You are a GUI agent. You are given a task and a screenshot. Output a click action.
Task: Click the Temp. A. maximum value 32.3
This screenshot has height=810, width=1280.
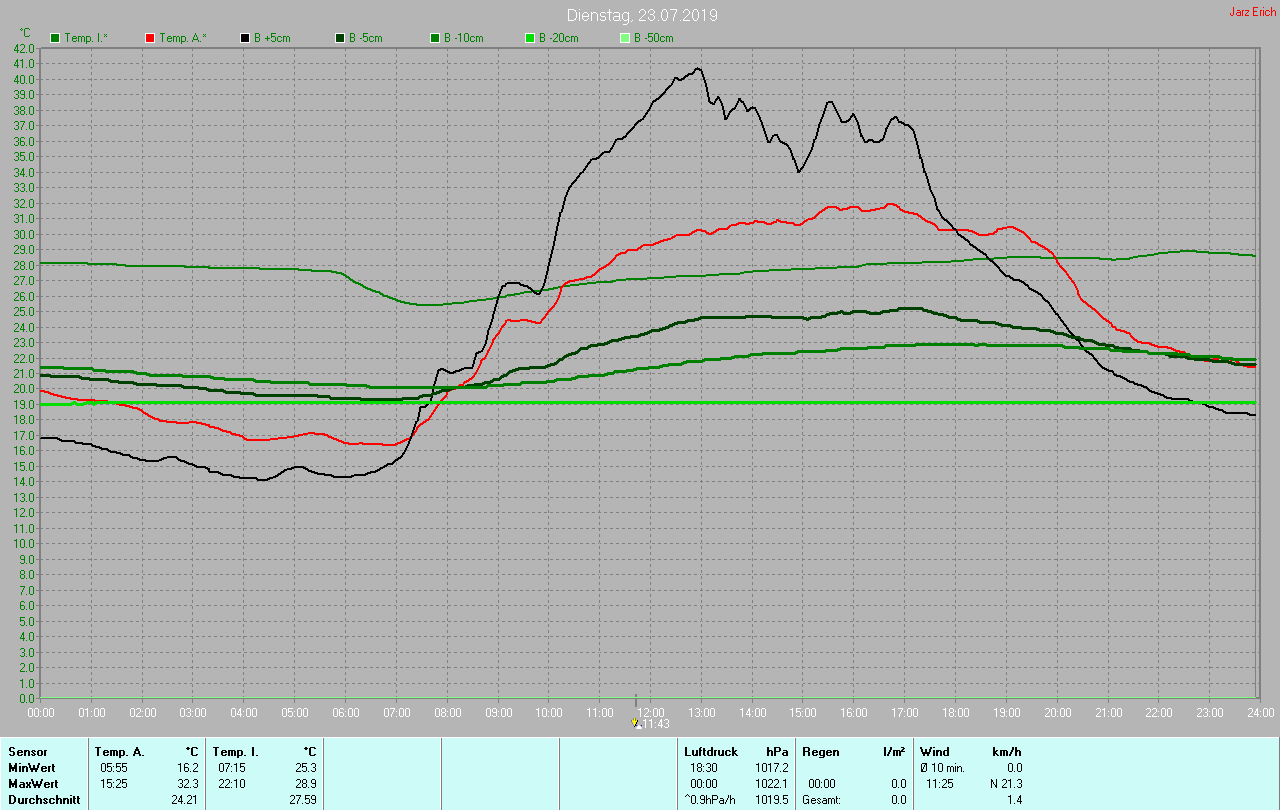coord(188,784)
